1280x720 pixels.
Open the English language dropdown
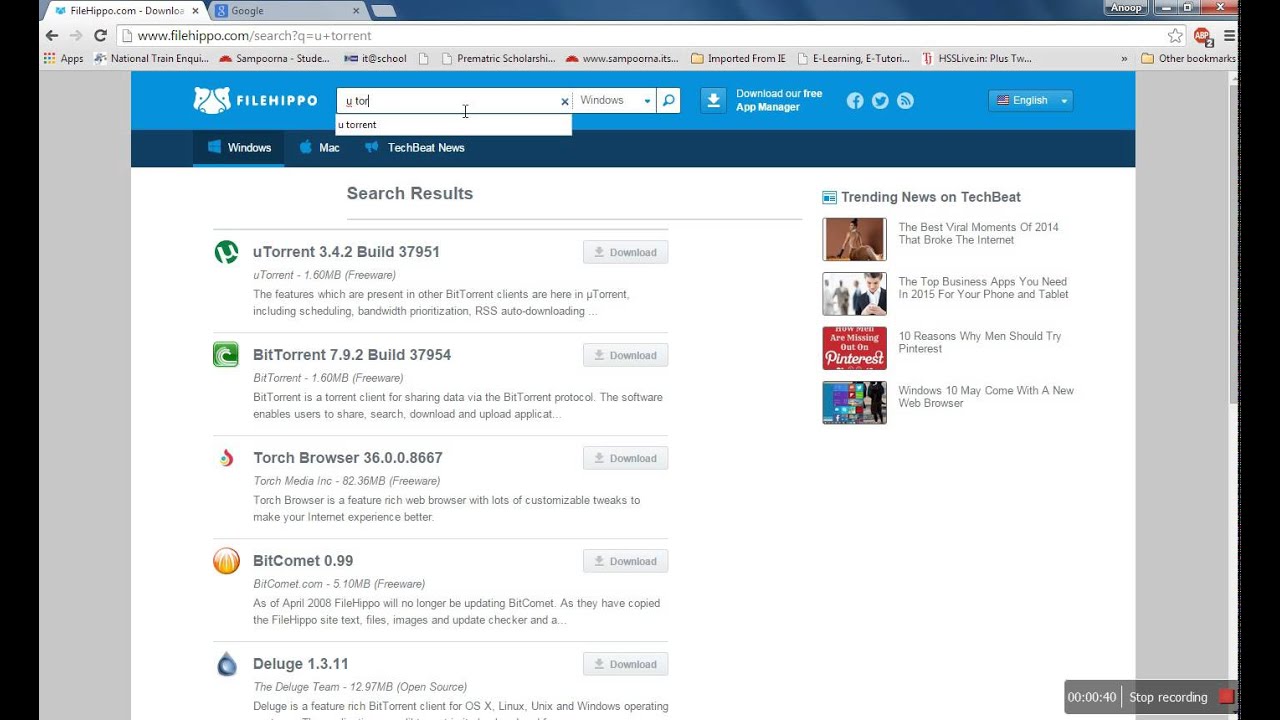tap(1030, 100)
